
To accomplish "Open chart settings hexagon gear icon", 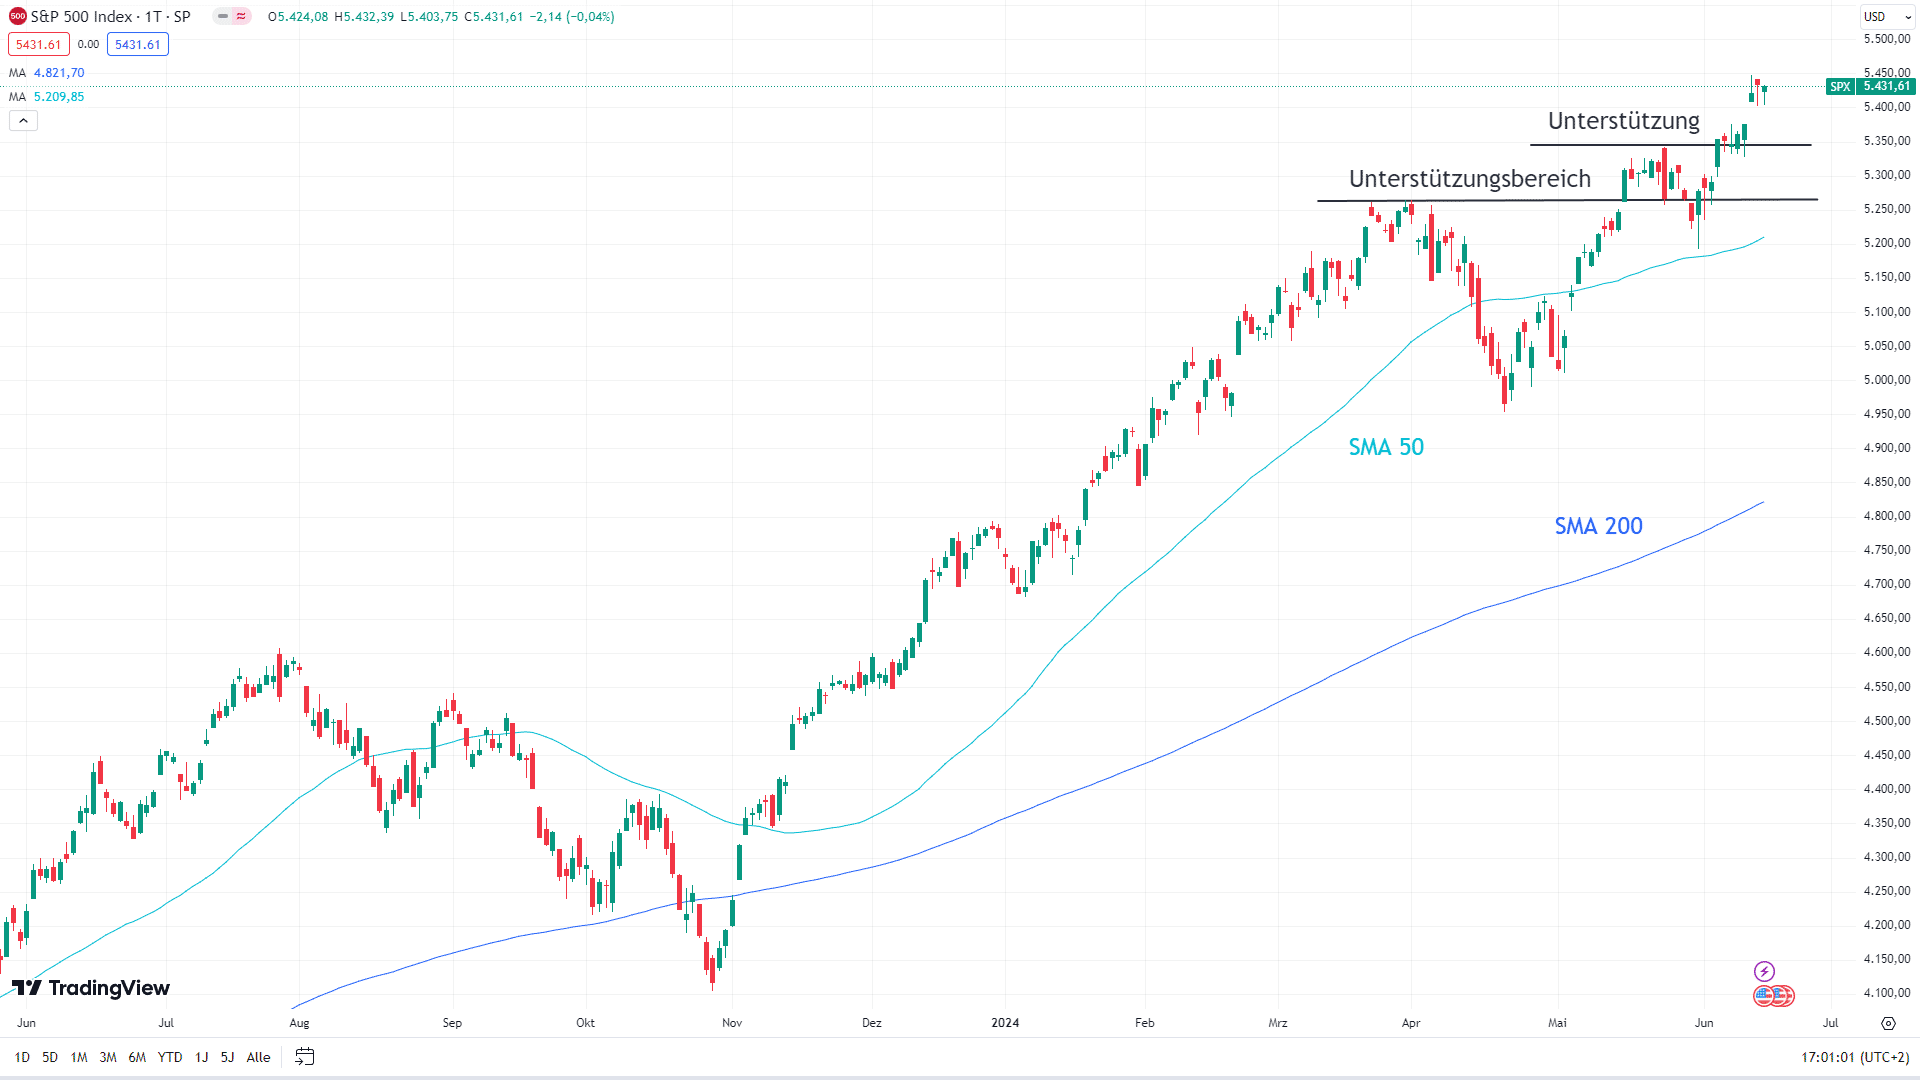I will click(x=1888, y=1023).
